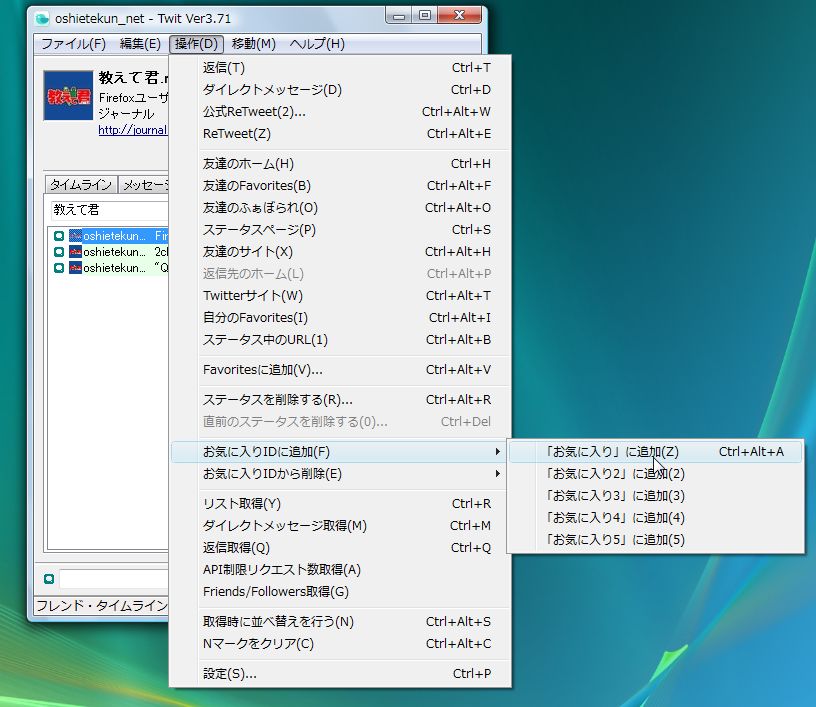The width and height of the screenshot is (816, 707).
Task: Click the 教えて君 profile avatar image
Action: tap(68, 96)
